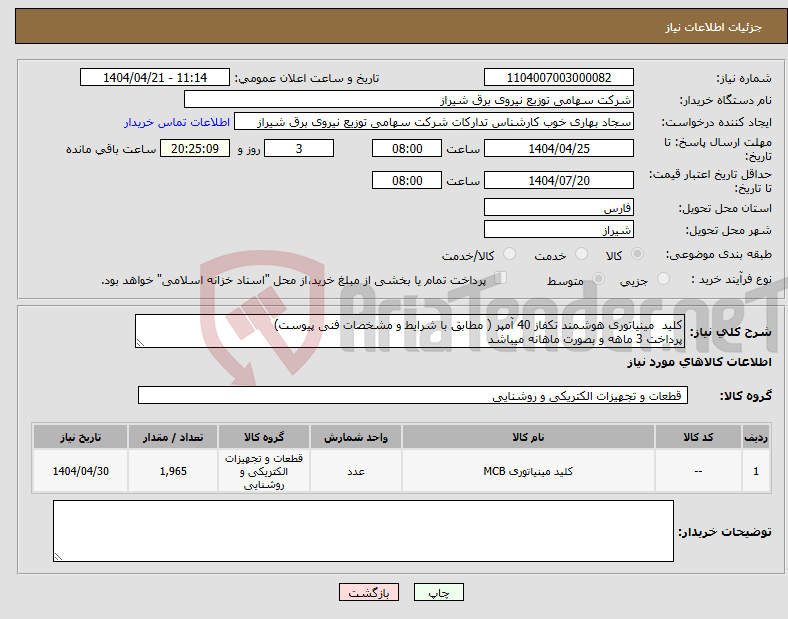The image size is (788, 619).
Task: Click the buyer organization name field
Action: click(409, 99)
